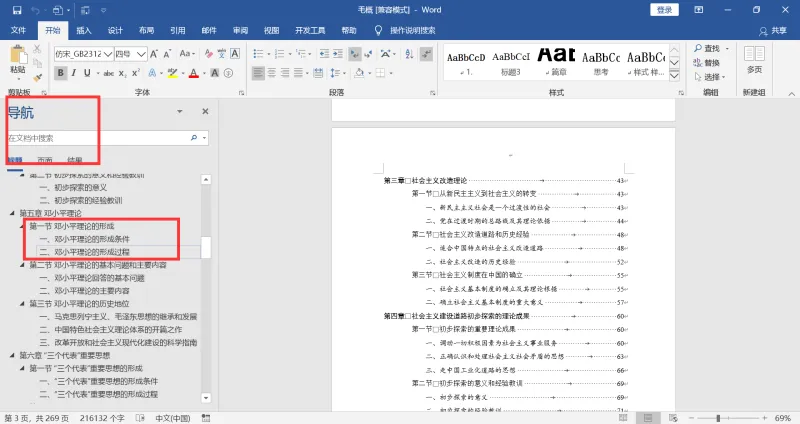Image resolution: width=800 pixels, height=424 pixels.
Task: Click the navigation search input field
Action: pyautogui.click(x=97, y=138)
